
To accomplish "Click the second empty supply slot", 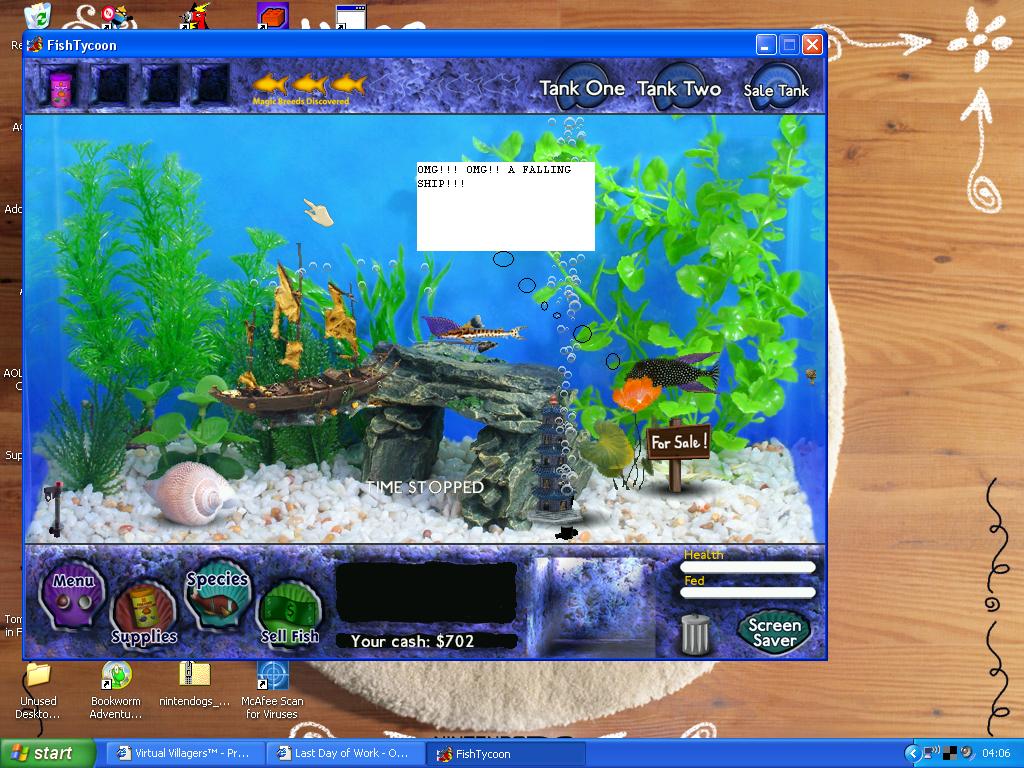I will point(109,86).
